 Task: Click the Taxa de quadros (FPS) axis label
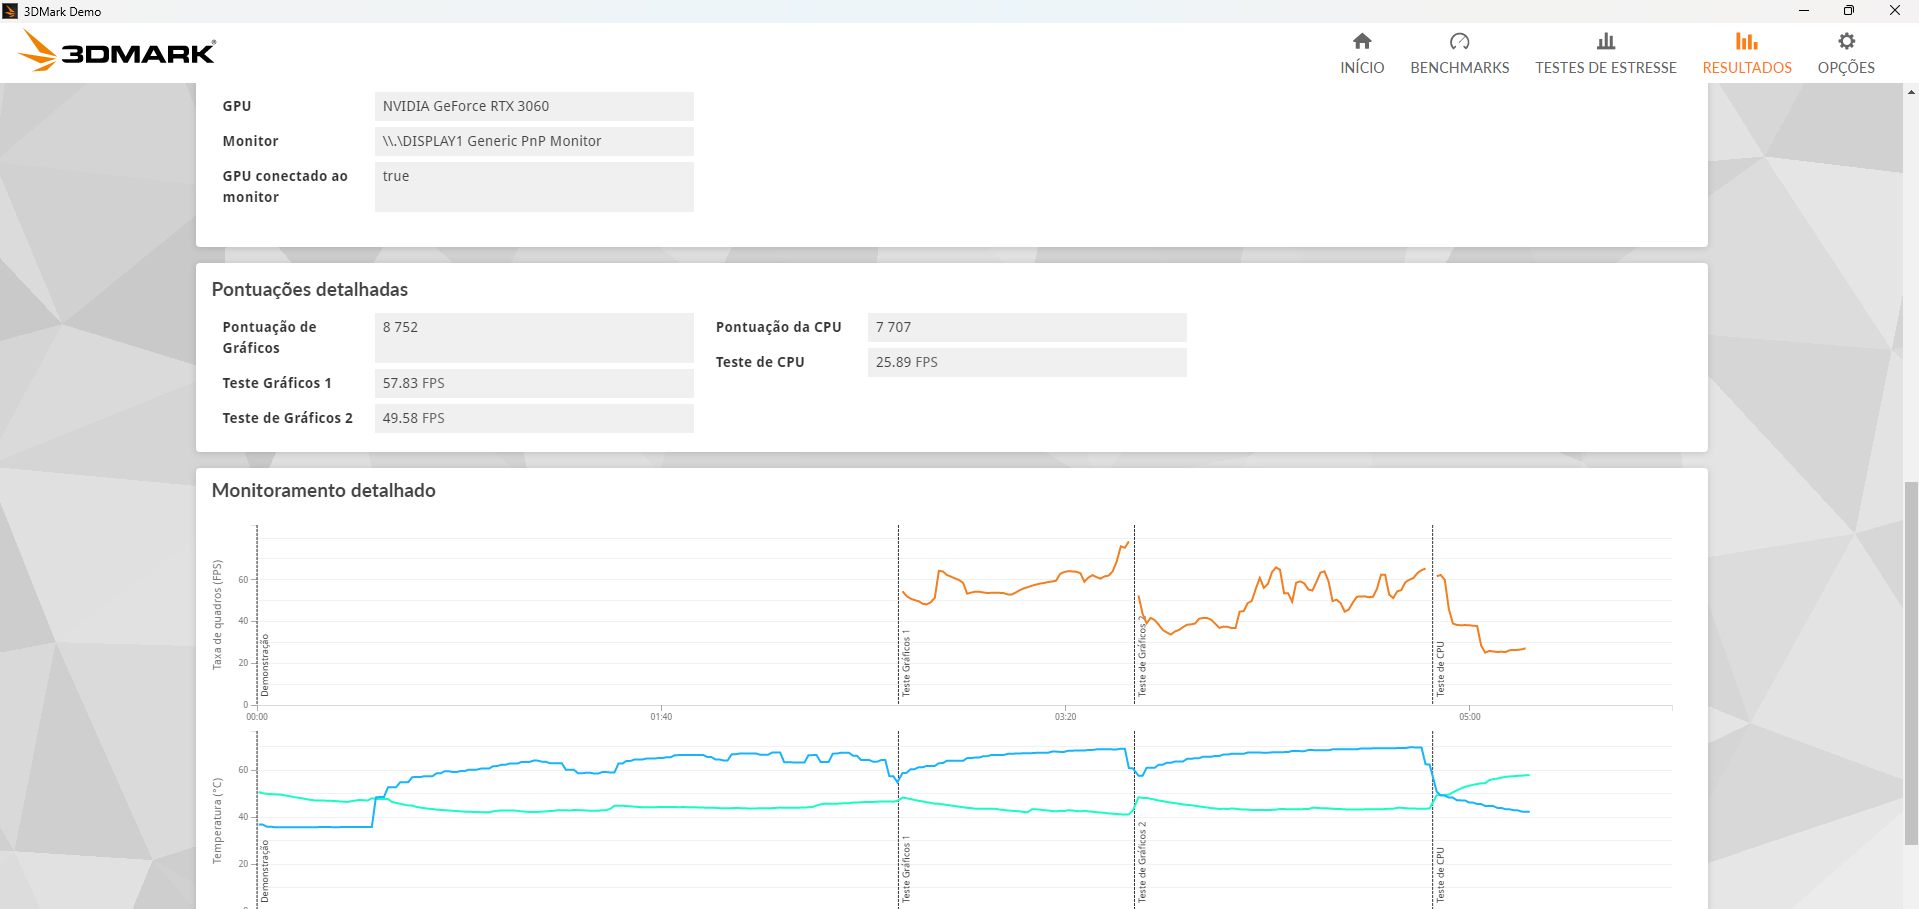[x=217, y=615]
